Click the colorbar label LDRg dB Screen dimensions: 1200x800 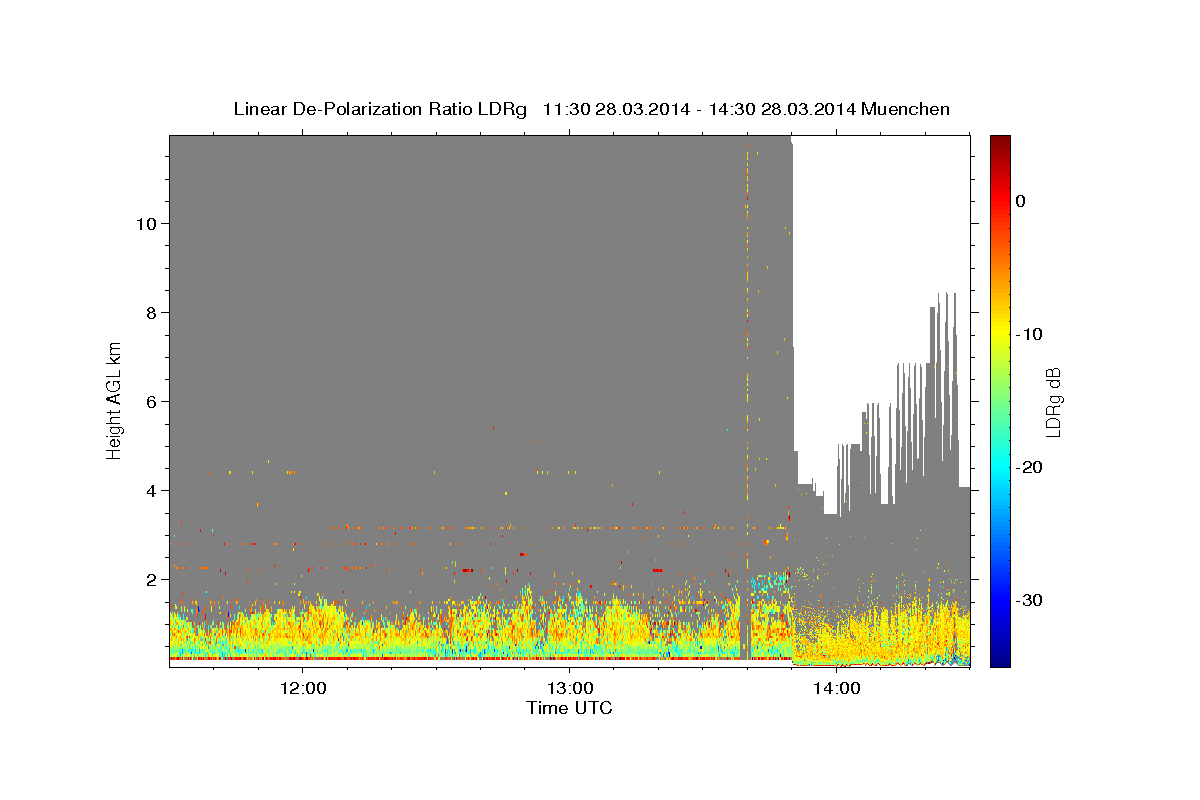click(x=1052, y=401)
